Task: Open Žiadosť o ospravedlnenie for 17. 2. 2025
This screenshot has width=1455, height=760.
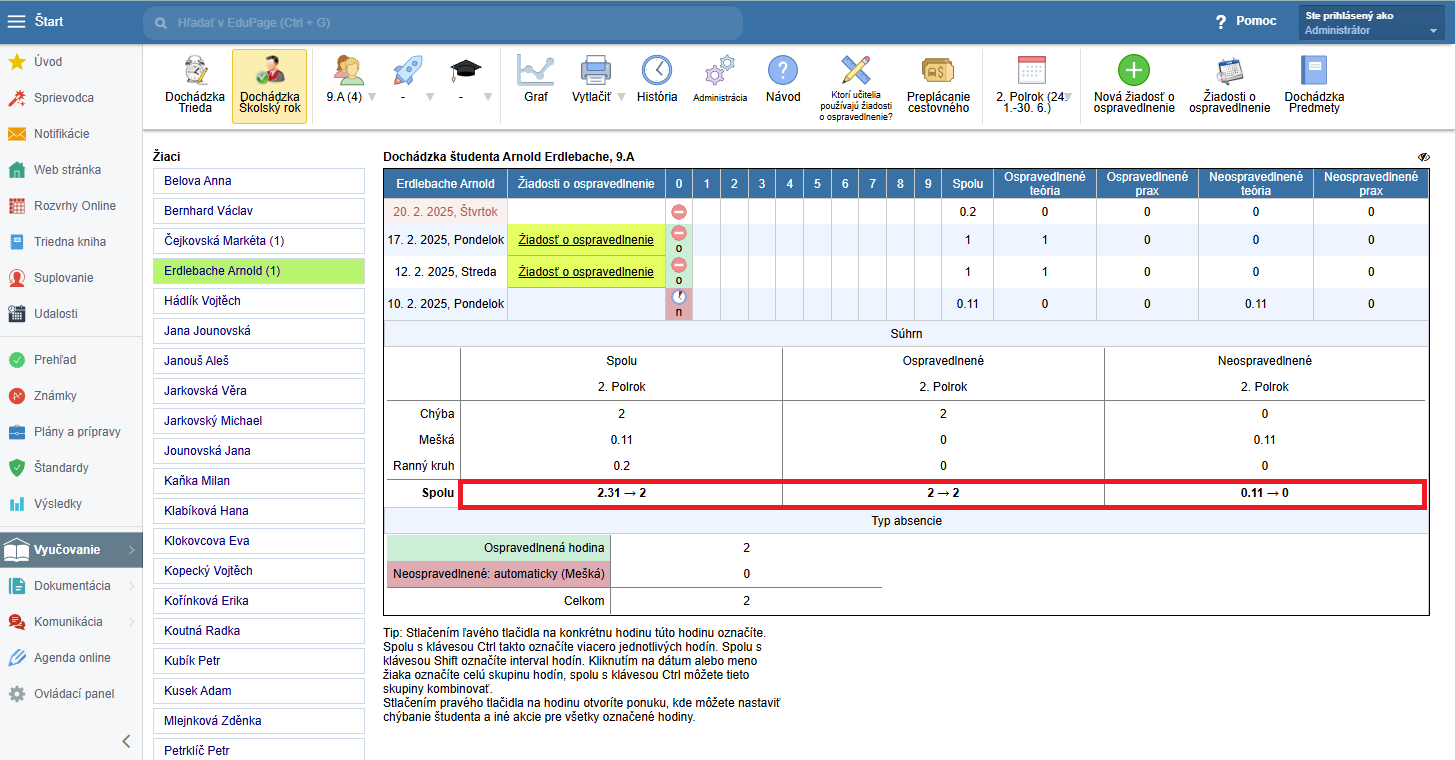Action: click(x=586, y=240)
